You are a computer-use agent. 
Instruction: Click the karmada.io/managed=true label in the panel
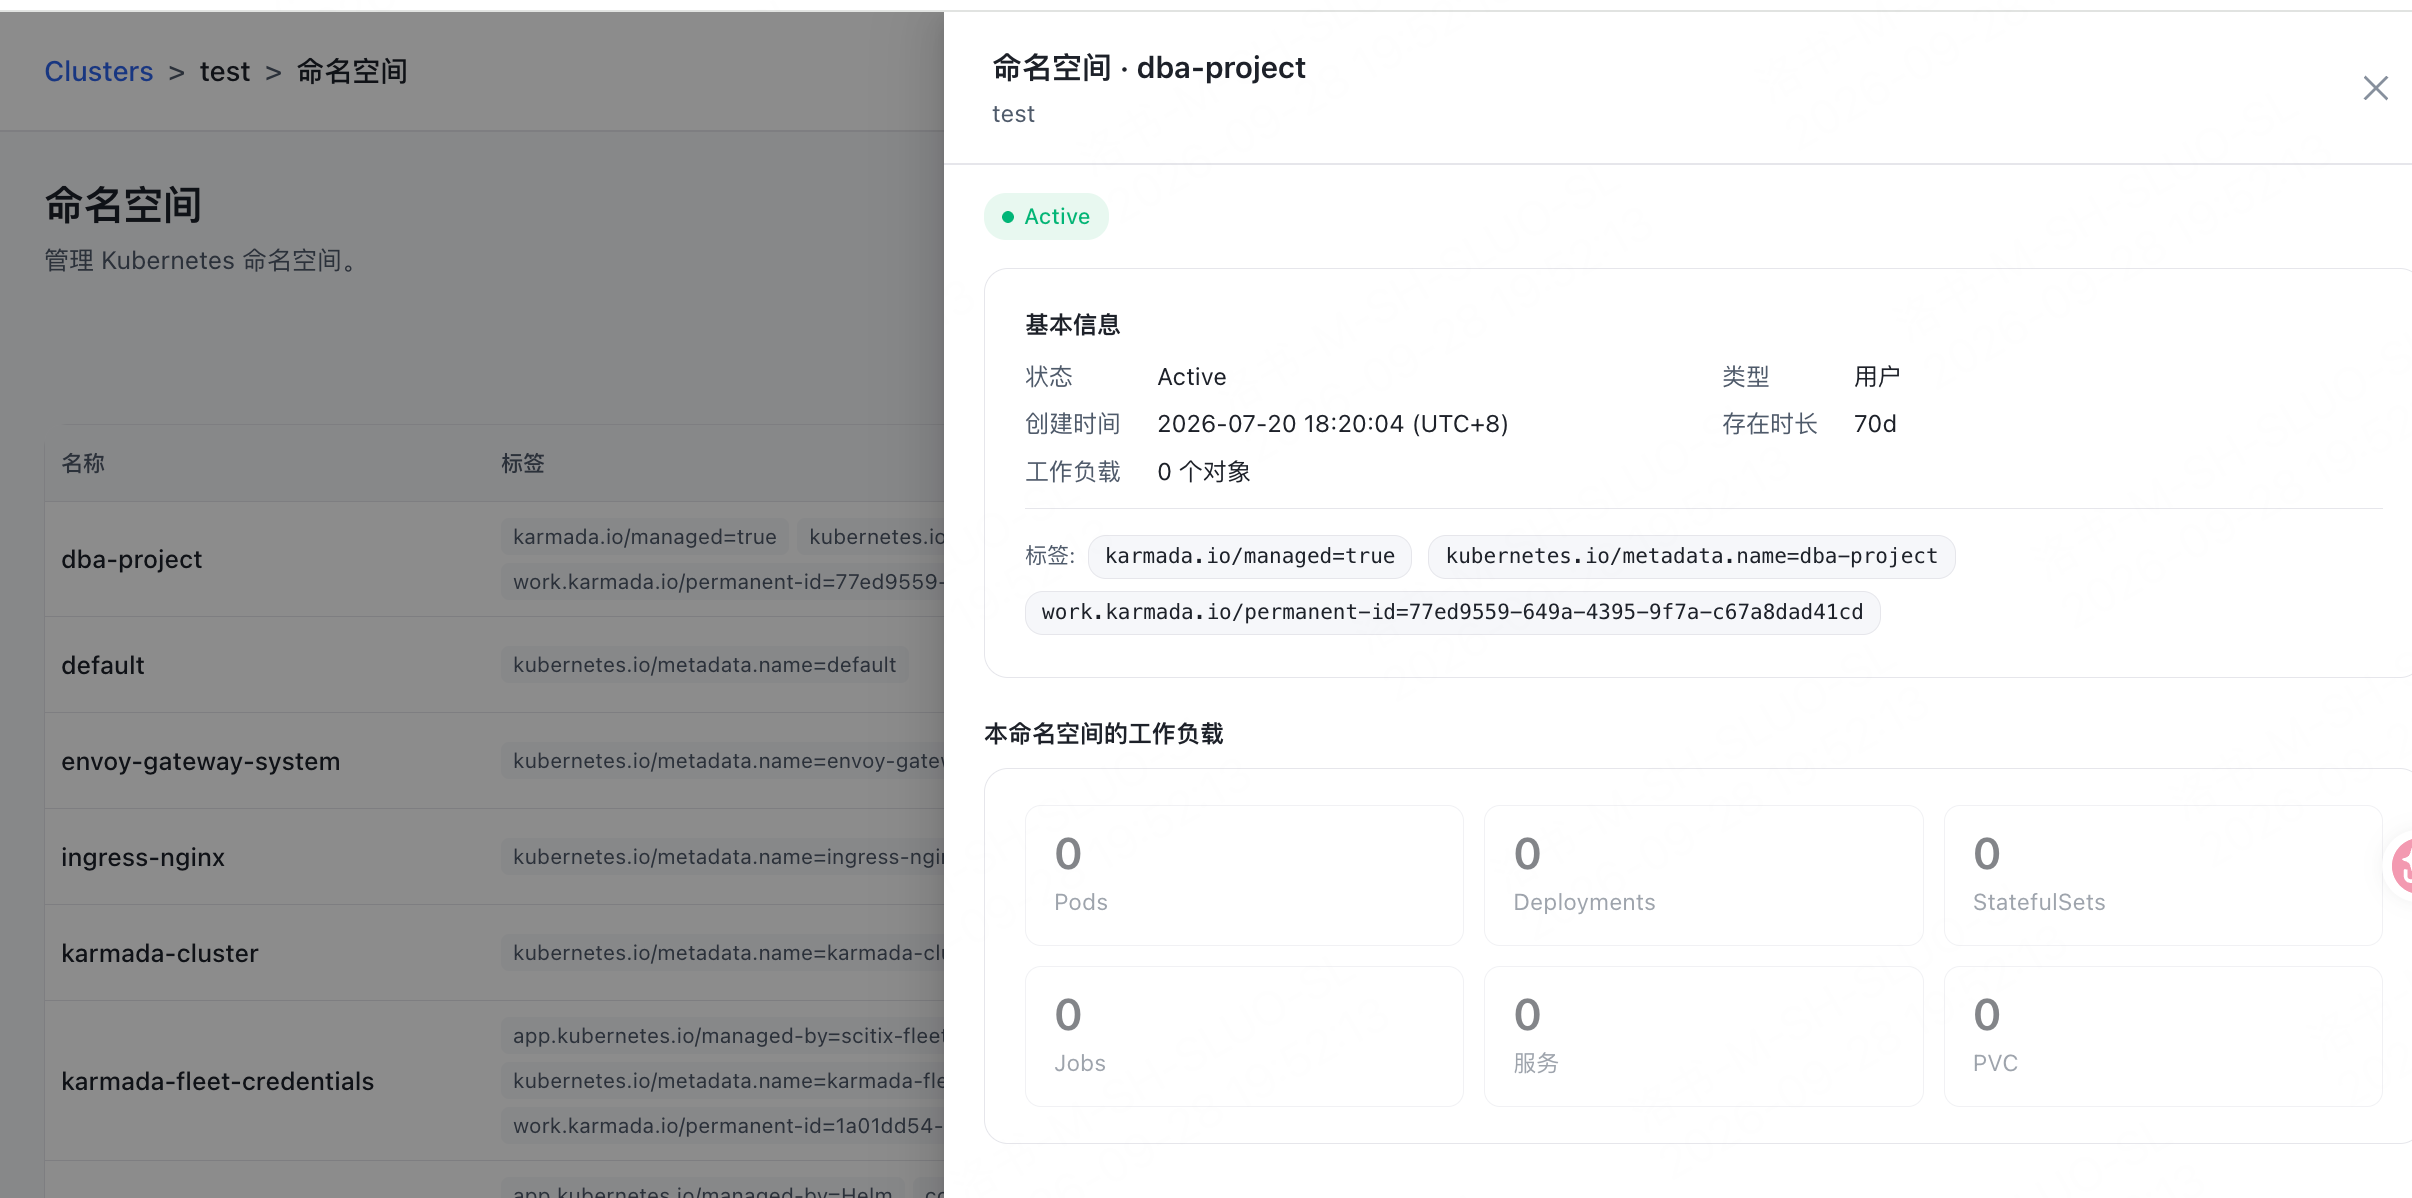pos(1250,556)
